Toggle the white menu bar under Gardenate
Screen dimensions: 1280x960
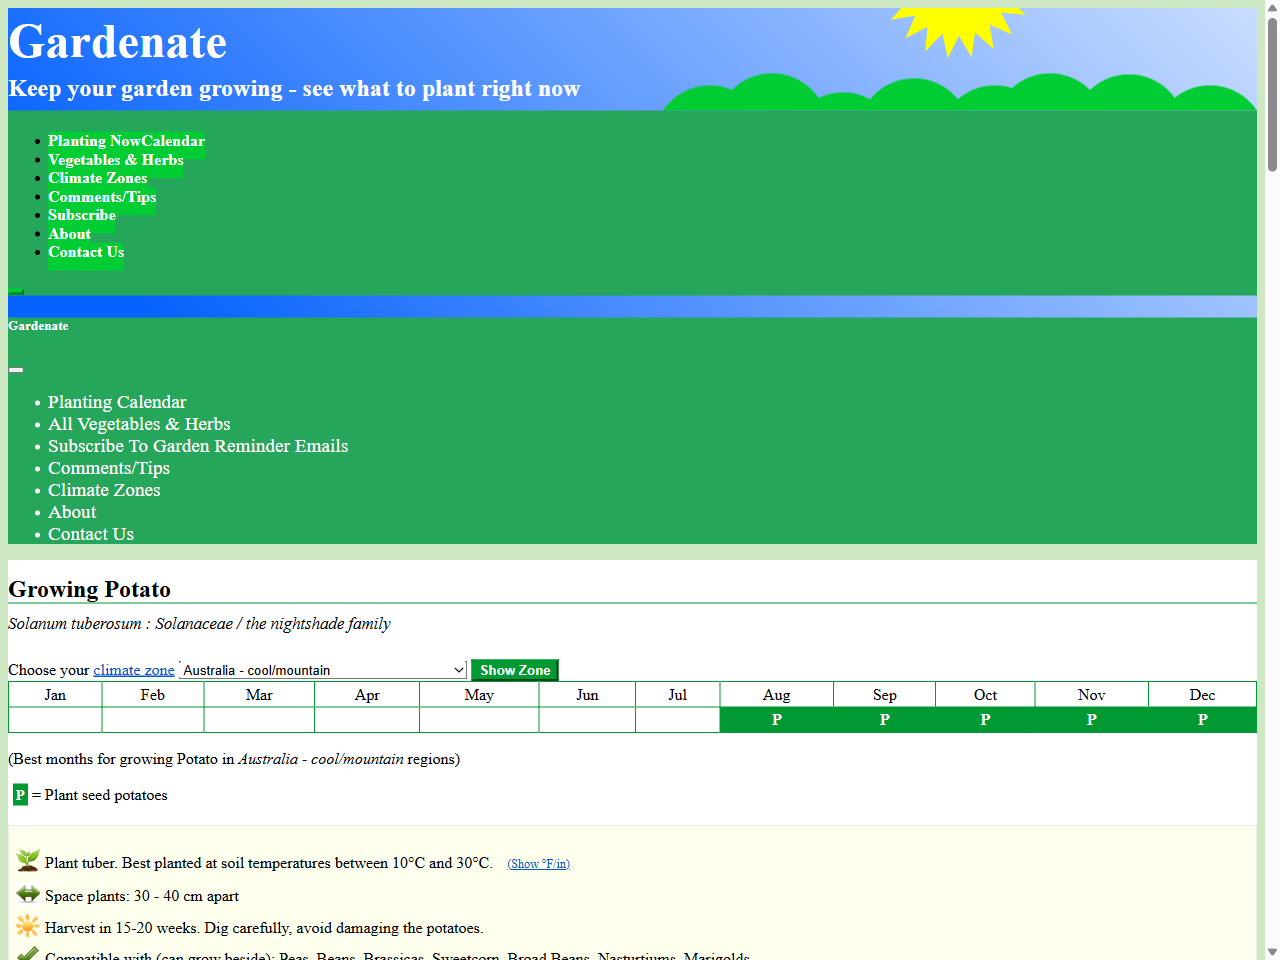[16, 370]
